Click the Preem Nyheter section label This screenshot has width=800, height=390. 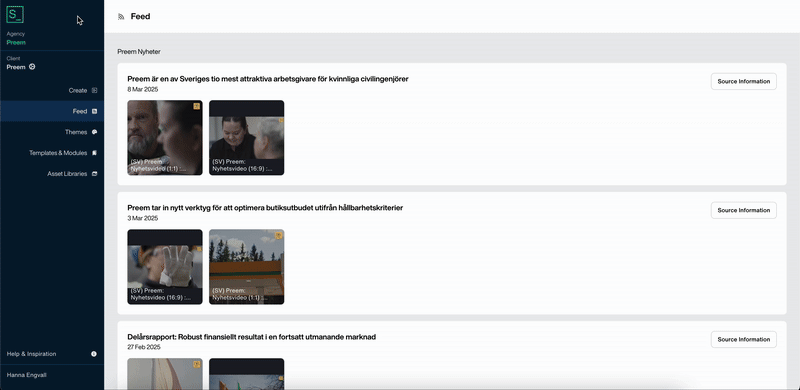pos(139,52)
